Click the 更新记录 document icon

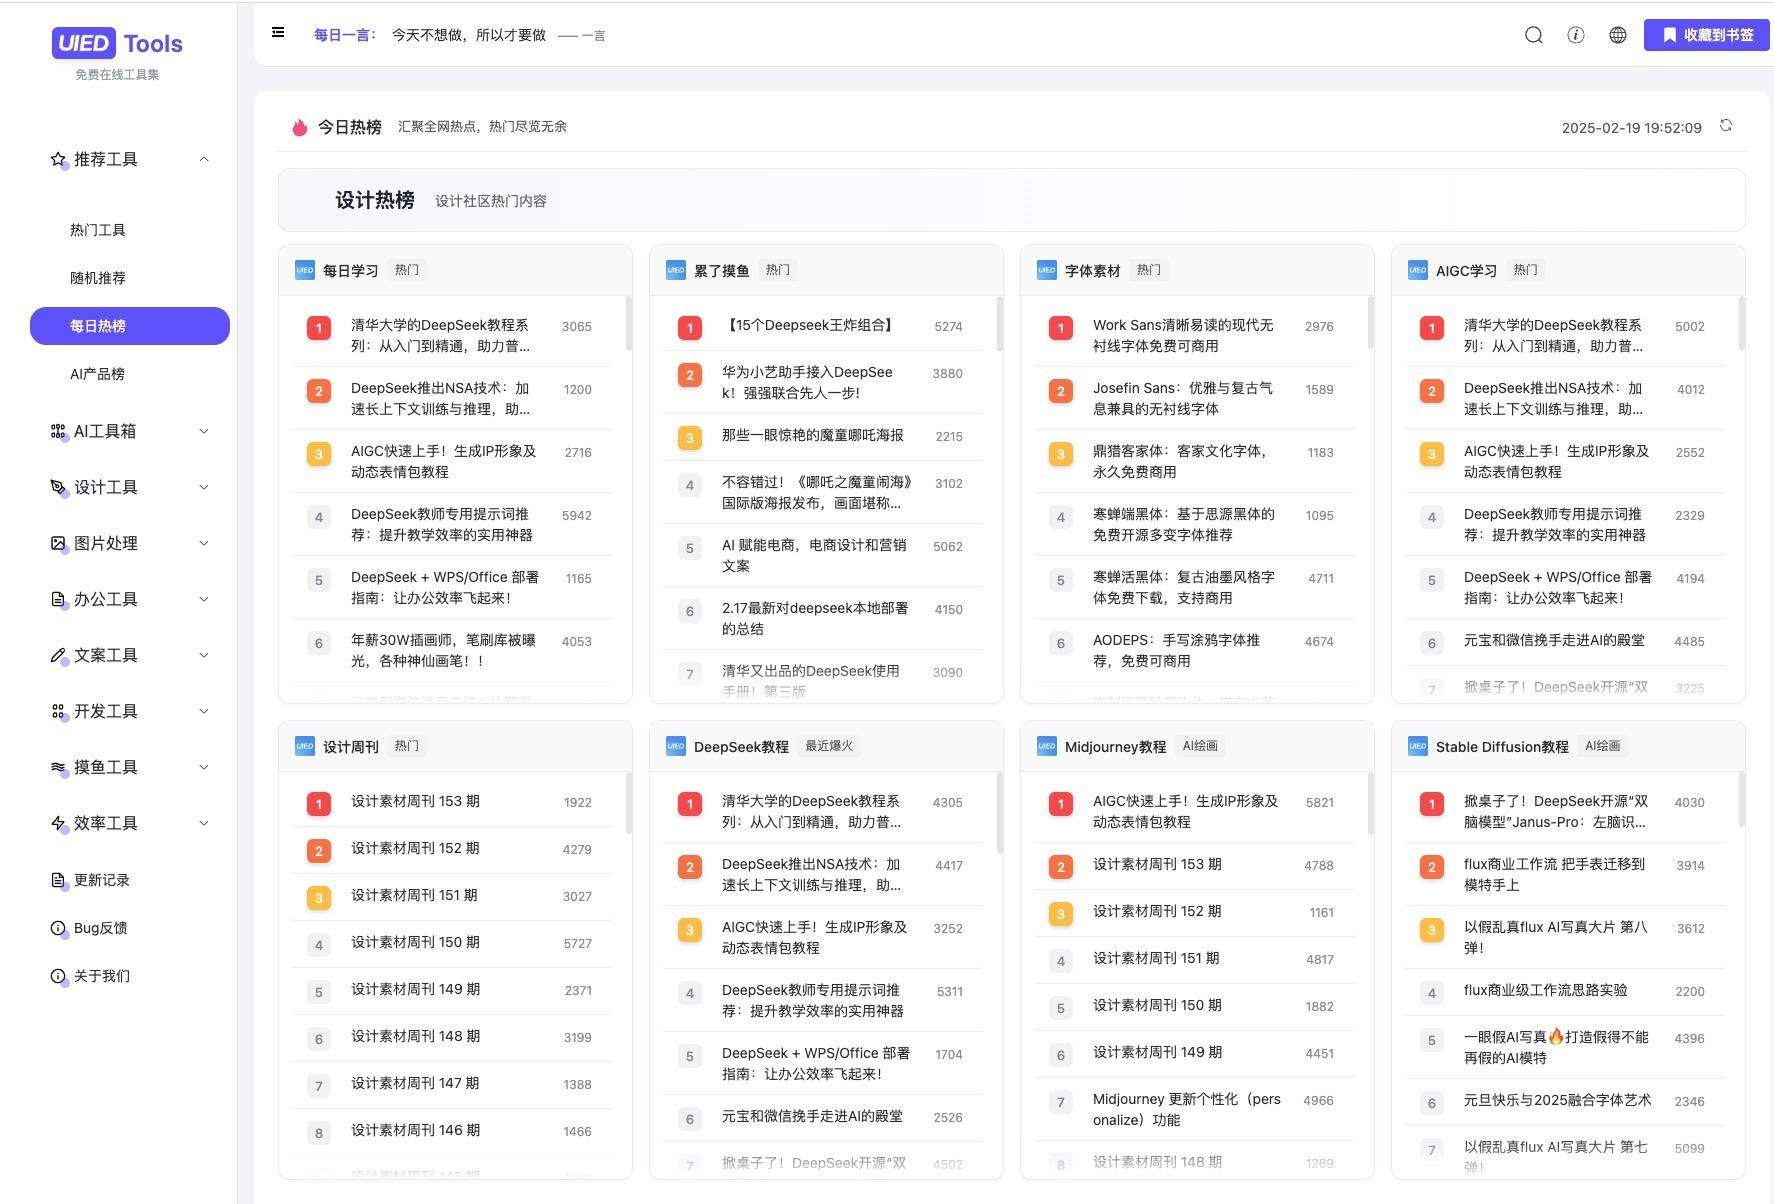tap(58, 881)
